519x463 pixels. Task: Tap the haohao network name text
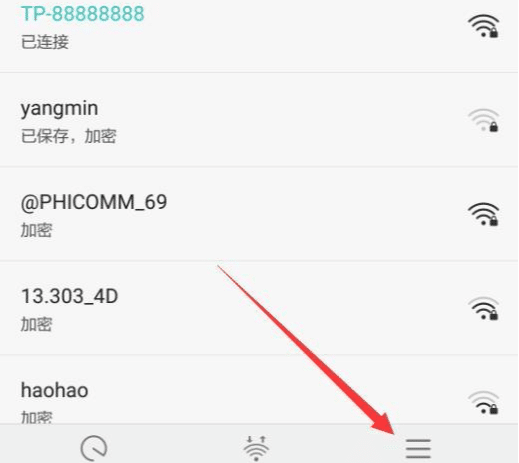pos(54,390)
